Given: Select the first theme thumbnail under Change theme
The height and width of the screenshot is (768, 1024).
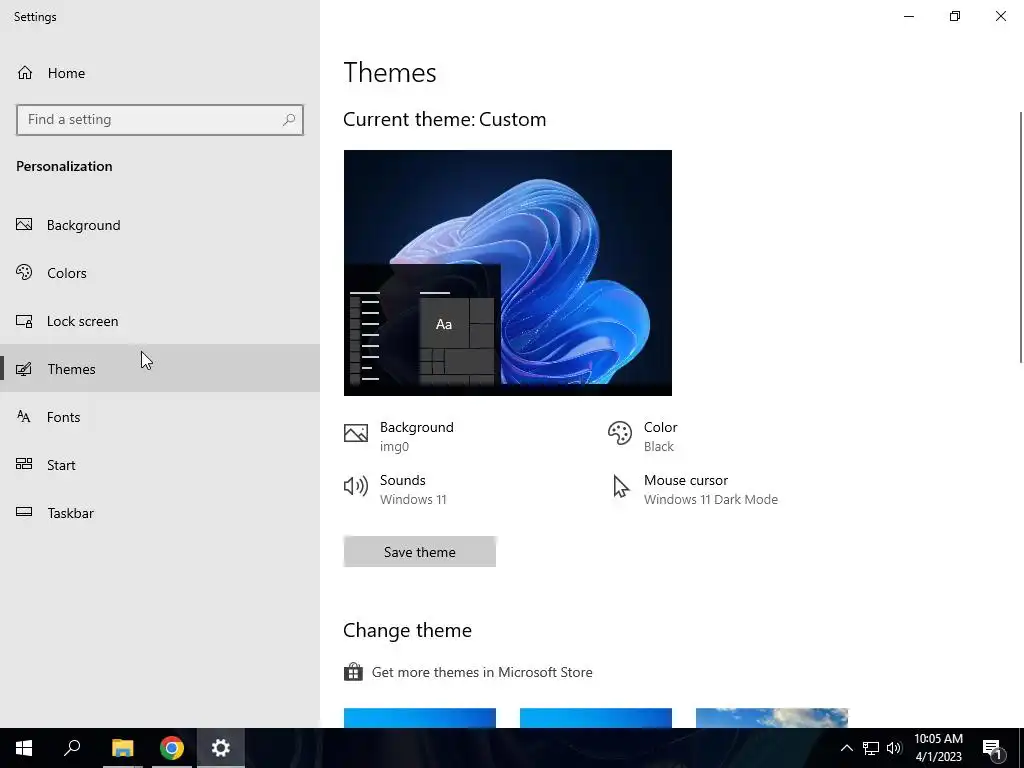Looking at the screenshot, I should click(x=420, y=718).
